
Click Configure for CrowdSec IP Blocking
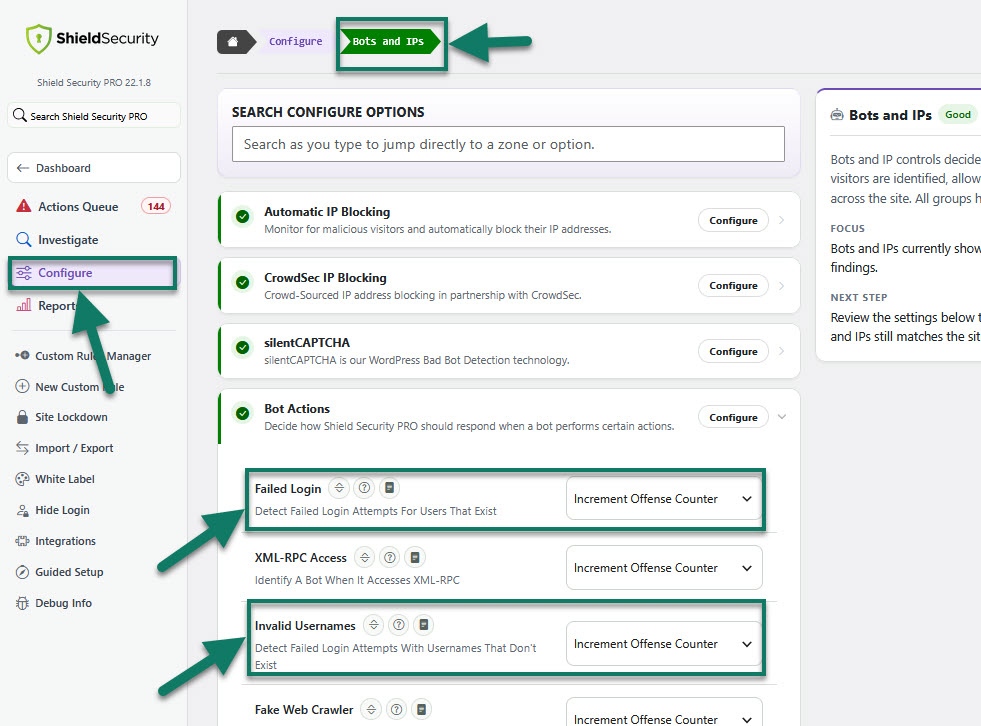(733, 285)
